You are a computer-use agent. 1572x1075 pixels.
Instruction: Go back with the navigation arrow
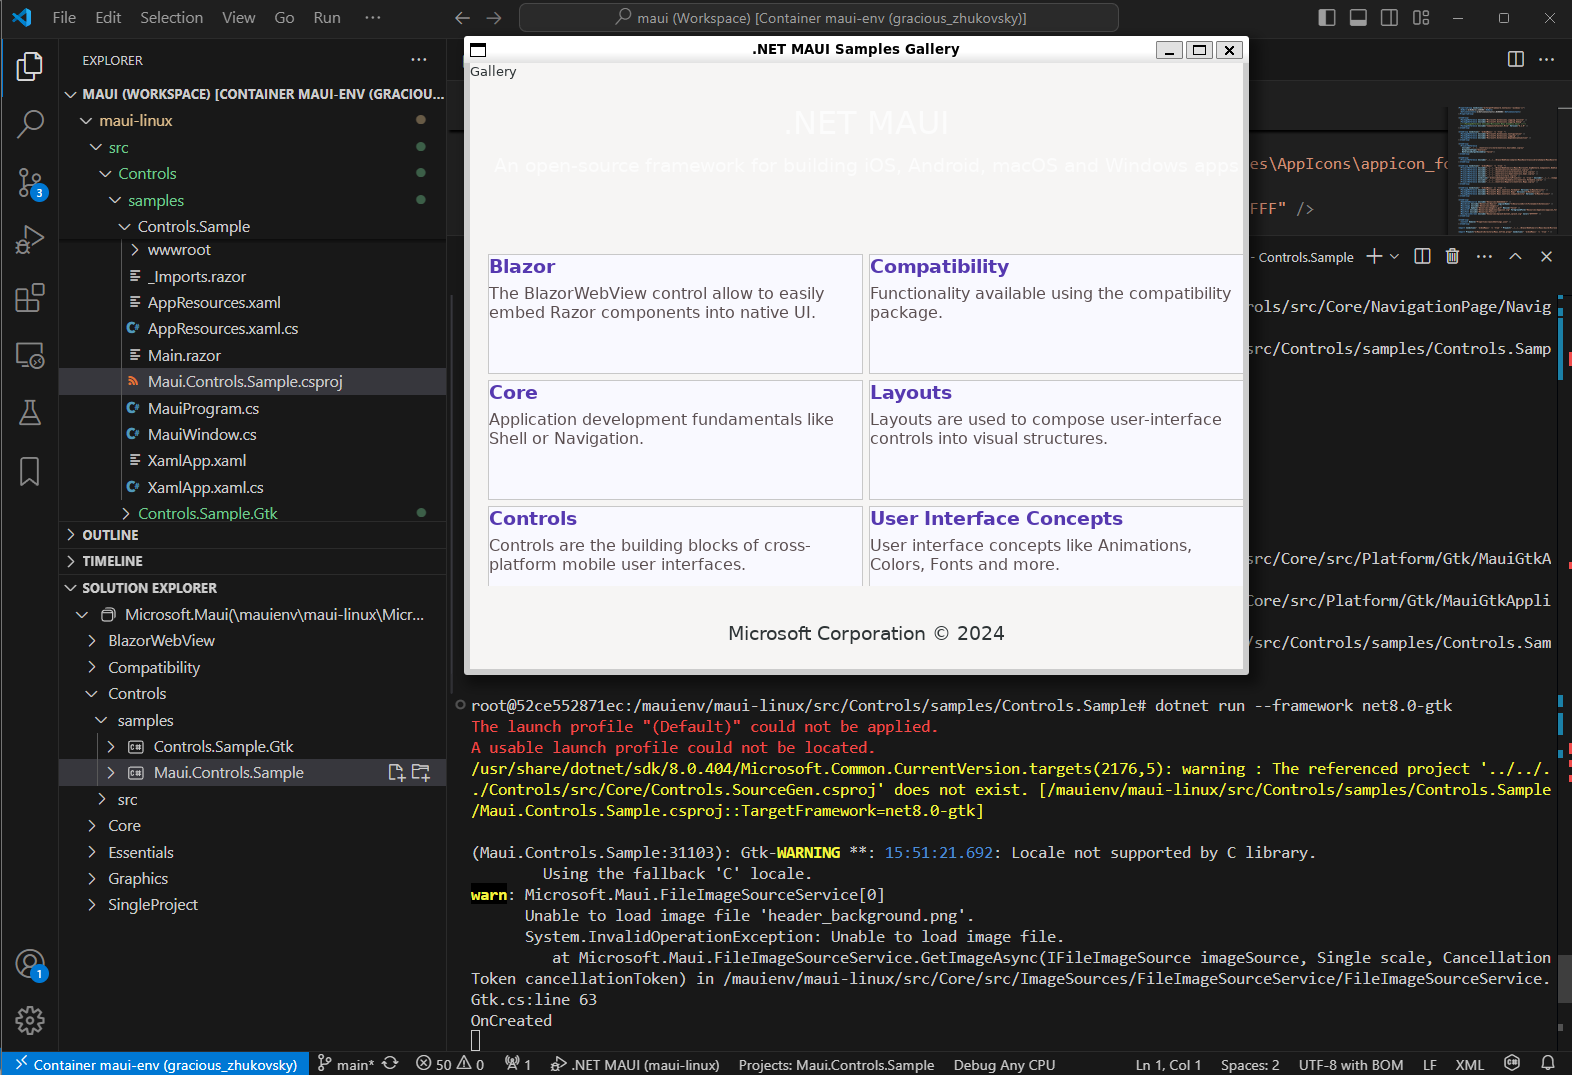pos(462,18)
